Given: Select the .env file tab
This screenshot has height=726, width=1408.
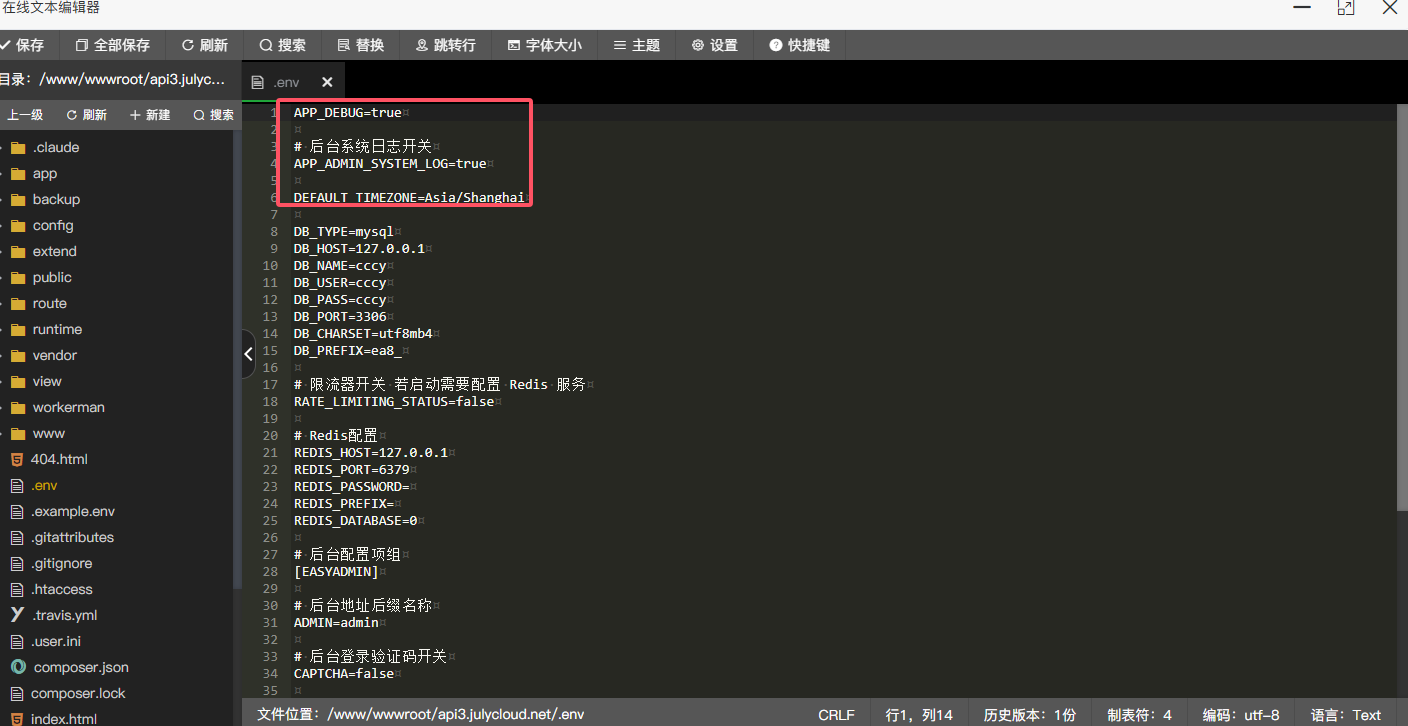Looking at the screenshot, I should pyautogui.click(x=285, y=82).
